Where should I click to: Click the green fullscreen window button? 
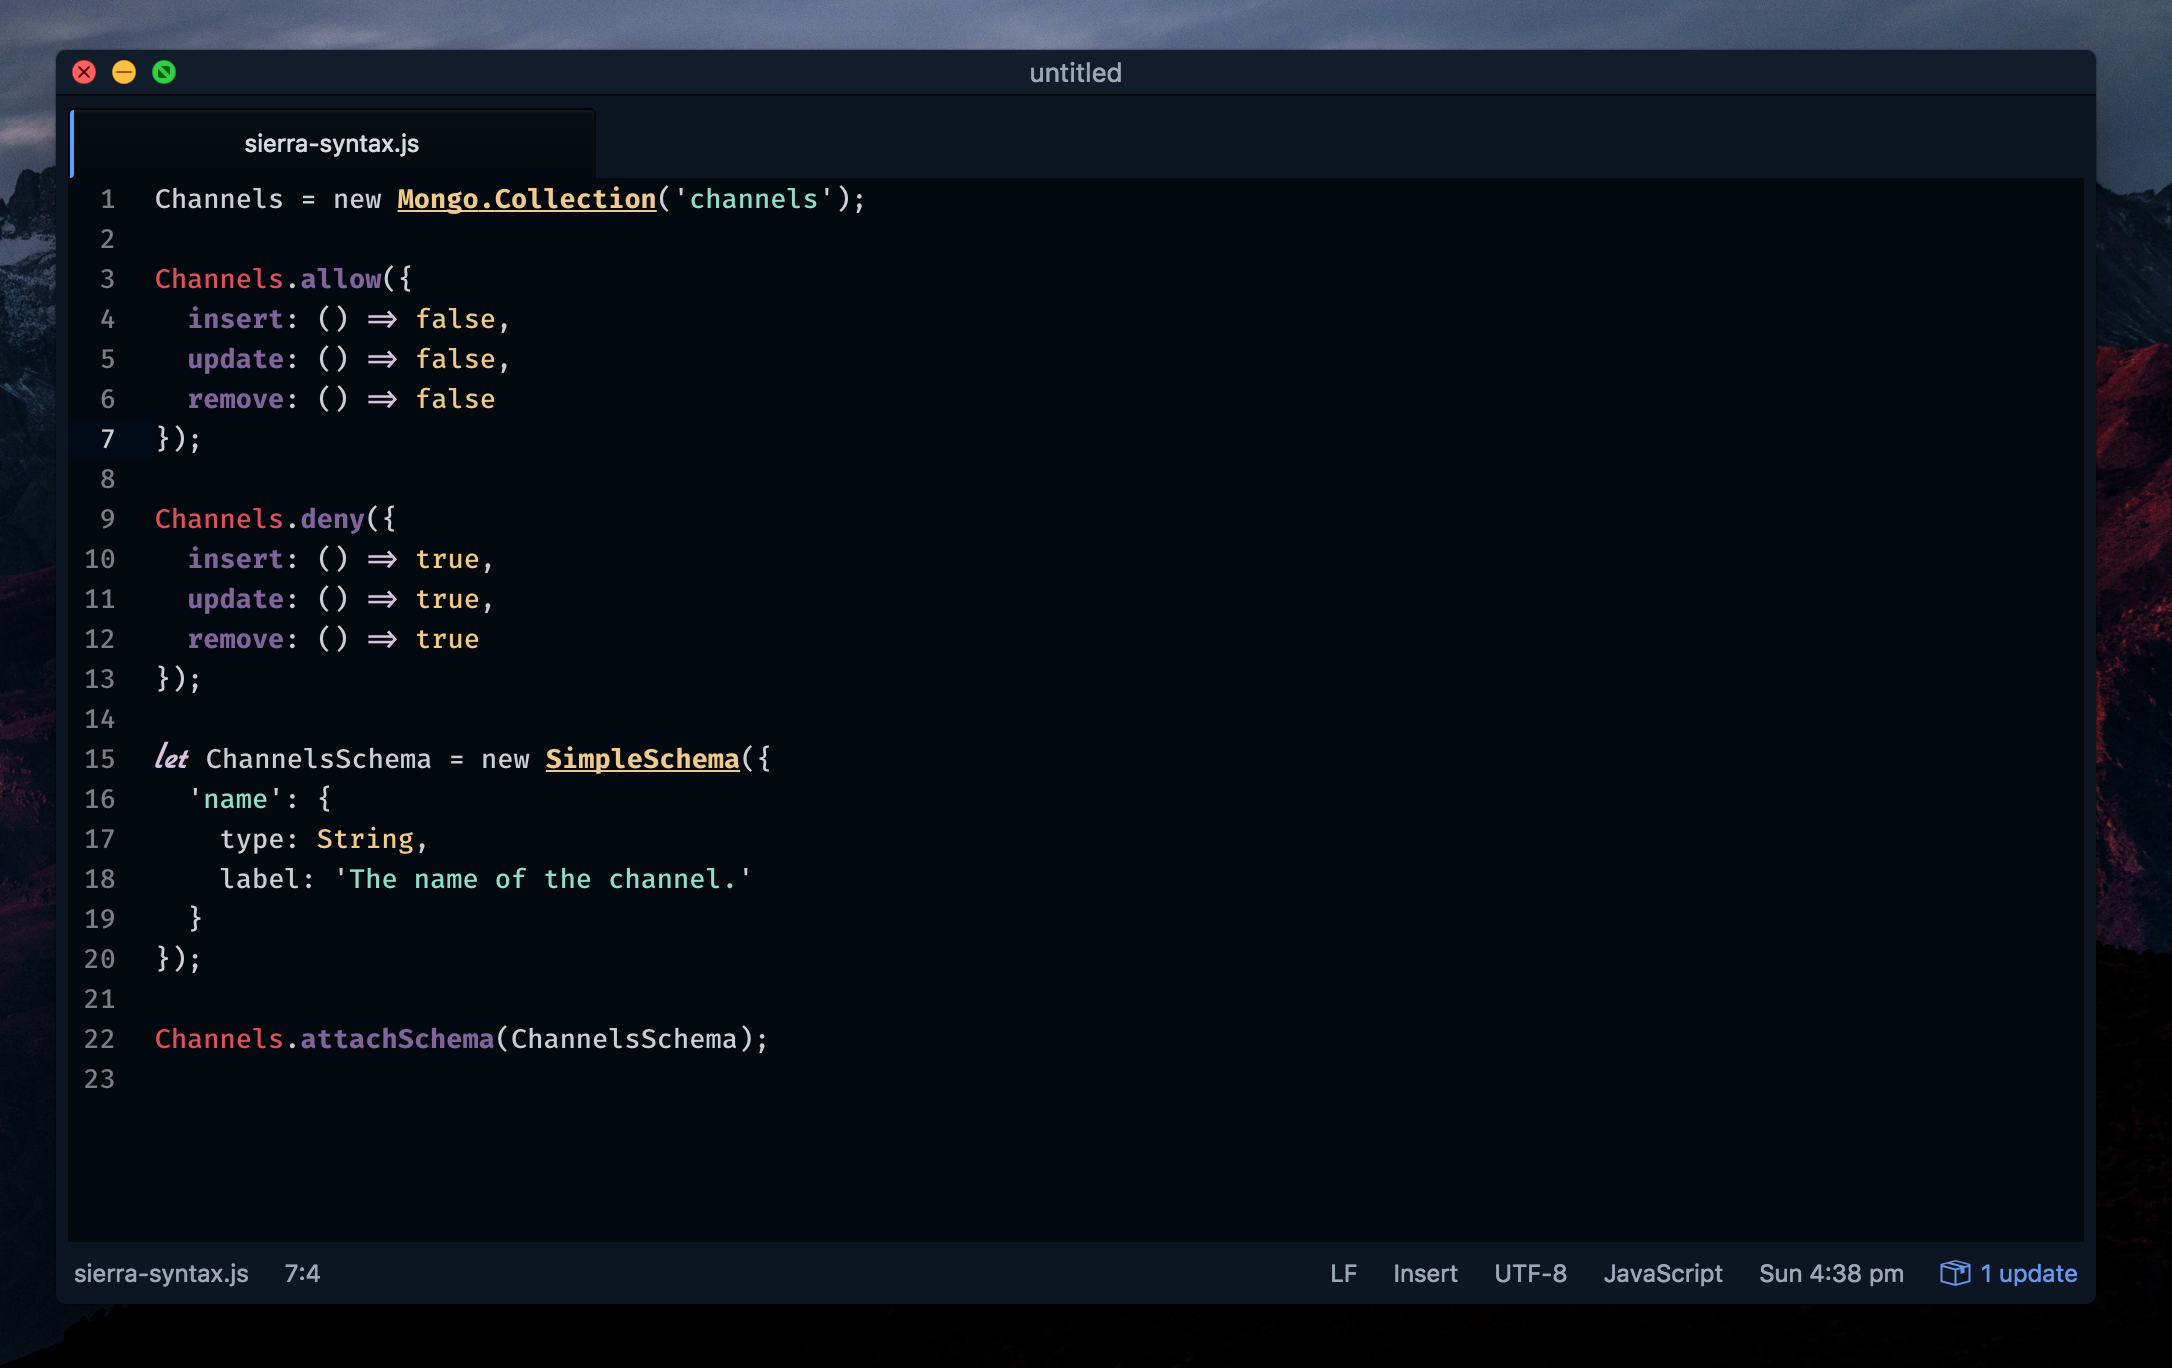coord(164,72)
